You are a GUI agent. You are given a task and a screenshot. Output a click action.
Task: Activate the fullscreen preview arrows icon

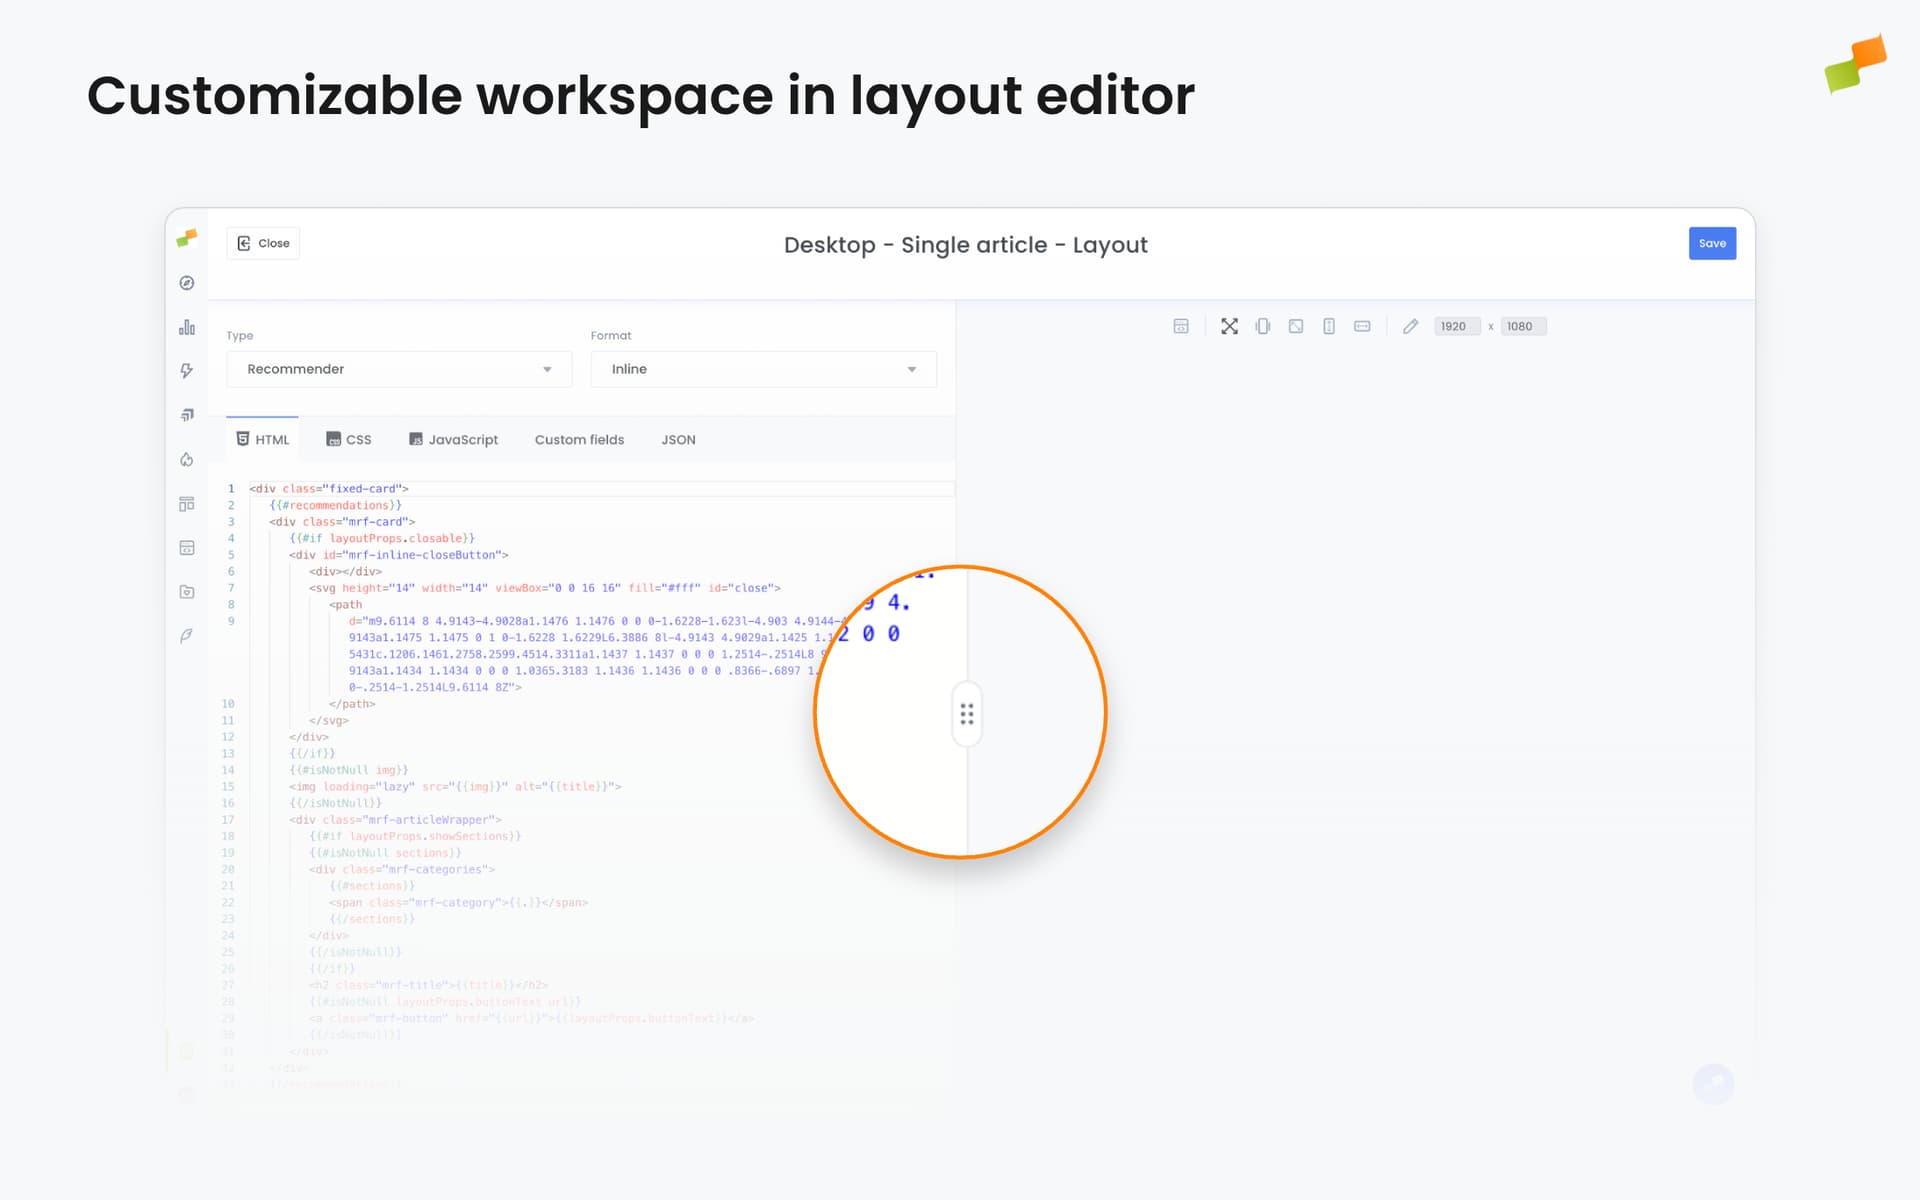coord(1229,326)
